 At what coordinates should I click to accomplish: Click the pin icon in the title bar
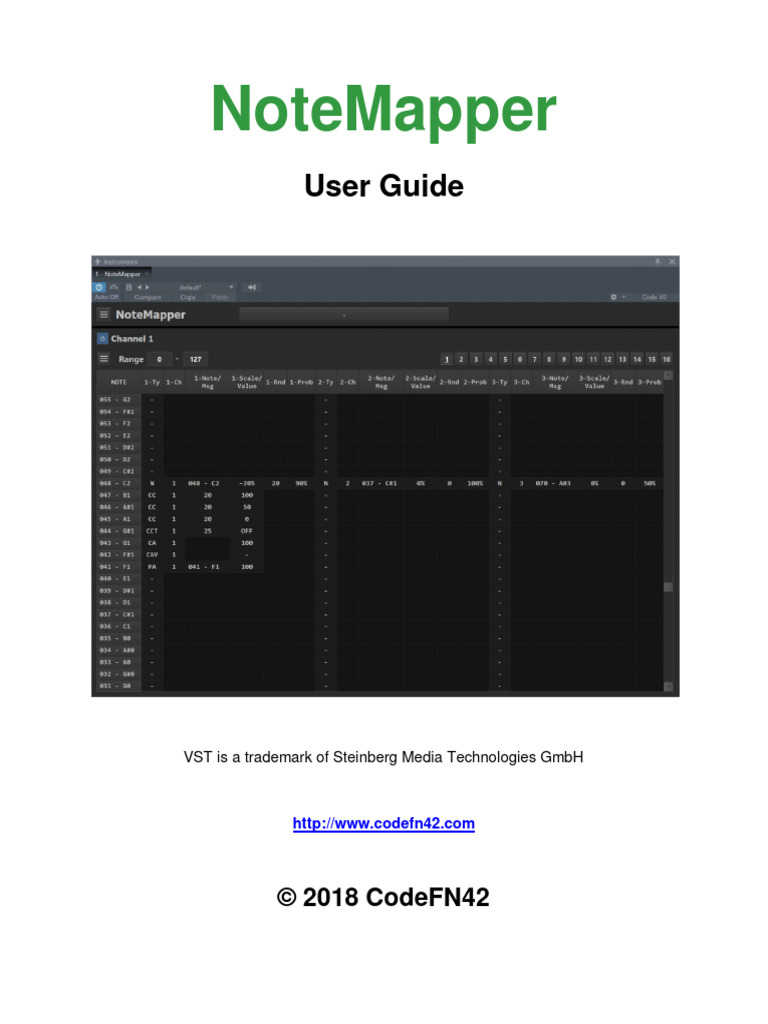(657, 261)
